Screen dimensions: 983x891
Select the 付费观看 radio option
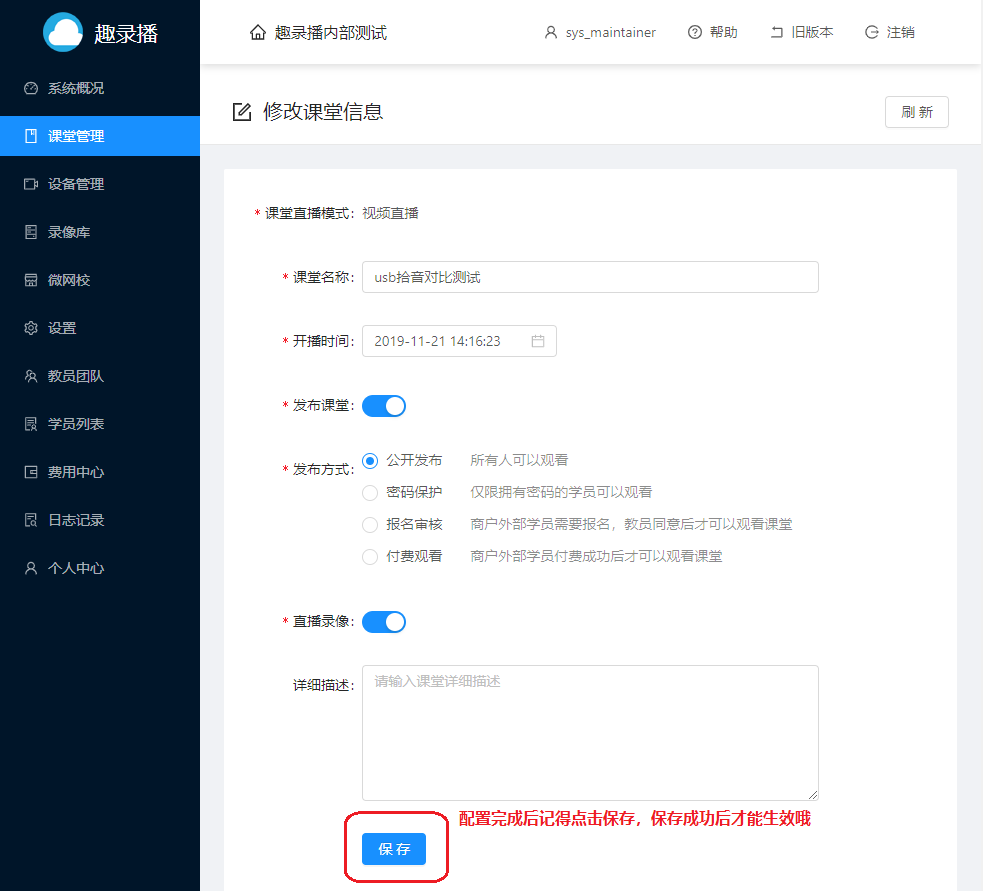(370, 557)
